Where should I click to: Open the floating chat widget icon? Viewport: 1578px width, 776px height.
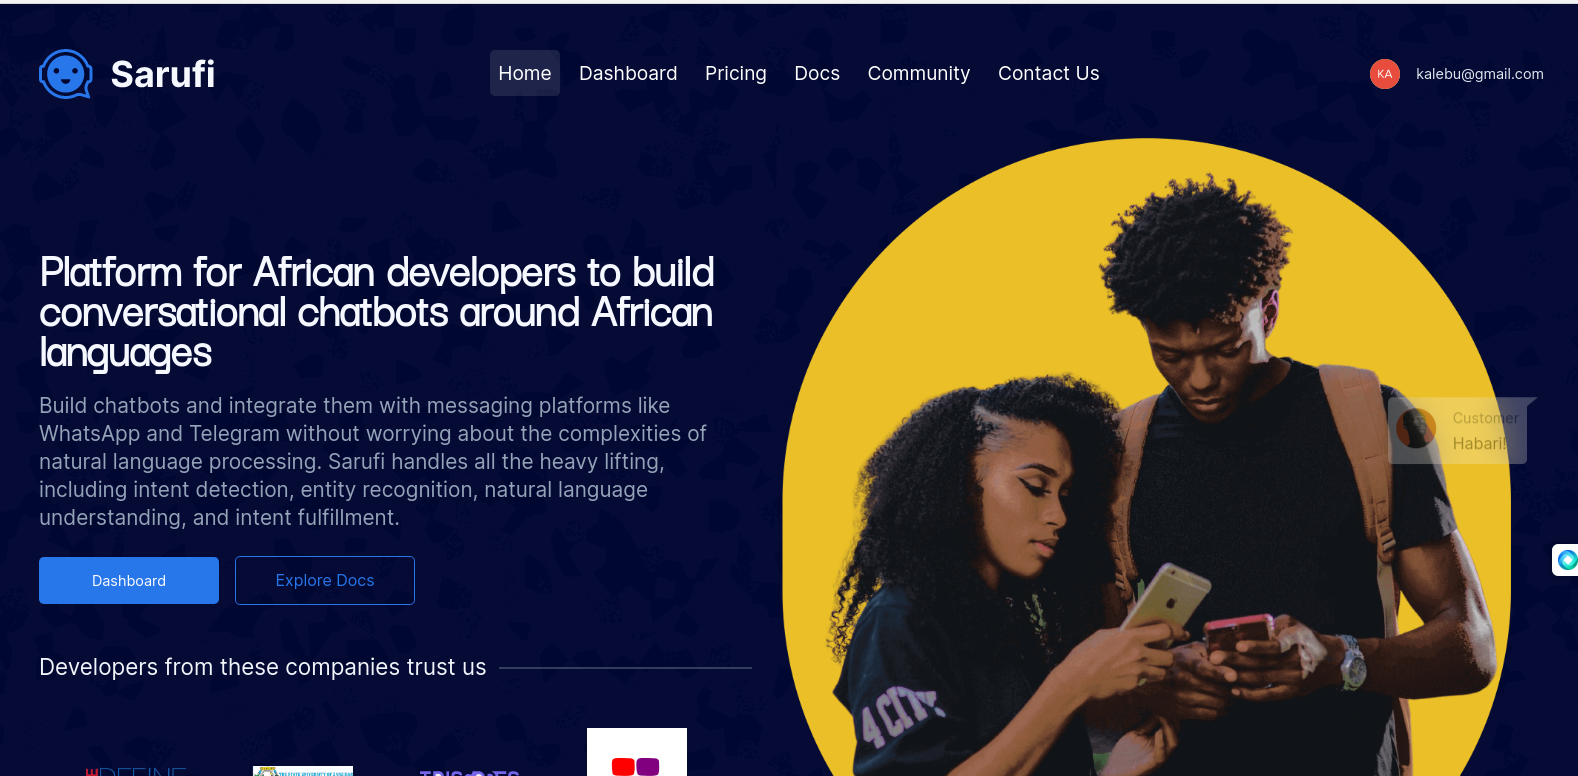tap(1566, 560)
